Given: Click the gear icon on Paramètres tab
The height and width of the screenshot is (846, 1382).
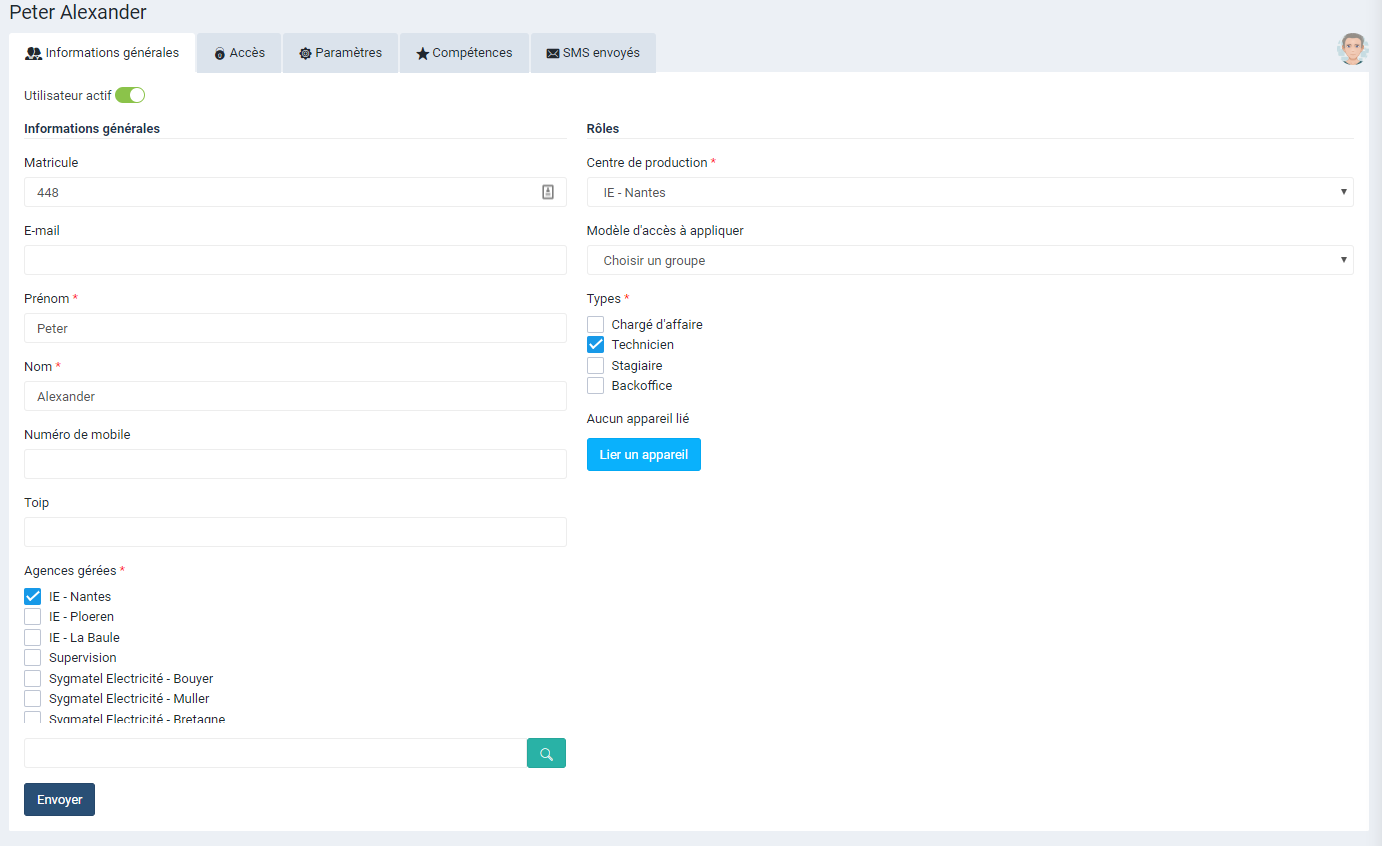Looking at the screenshot, I should (x=305, y=53).
